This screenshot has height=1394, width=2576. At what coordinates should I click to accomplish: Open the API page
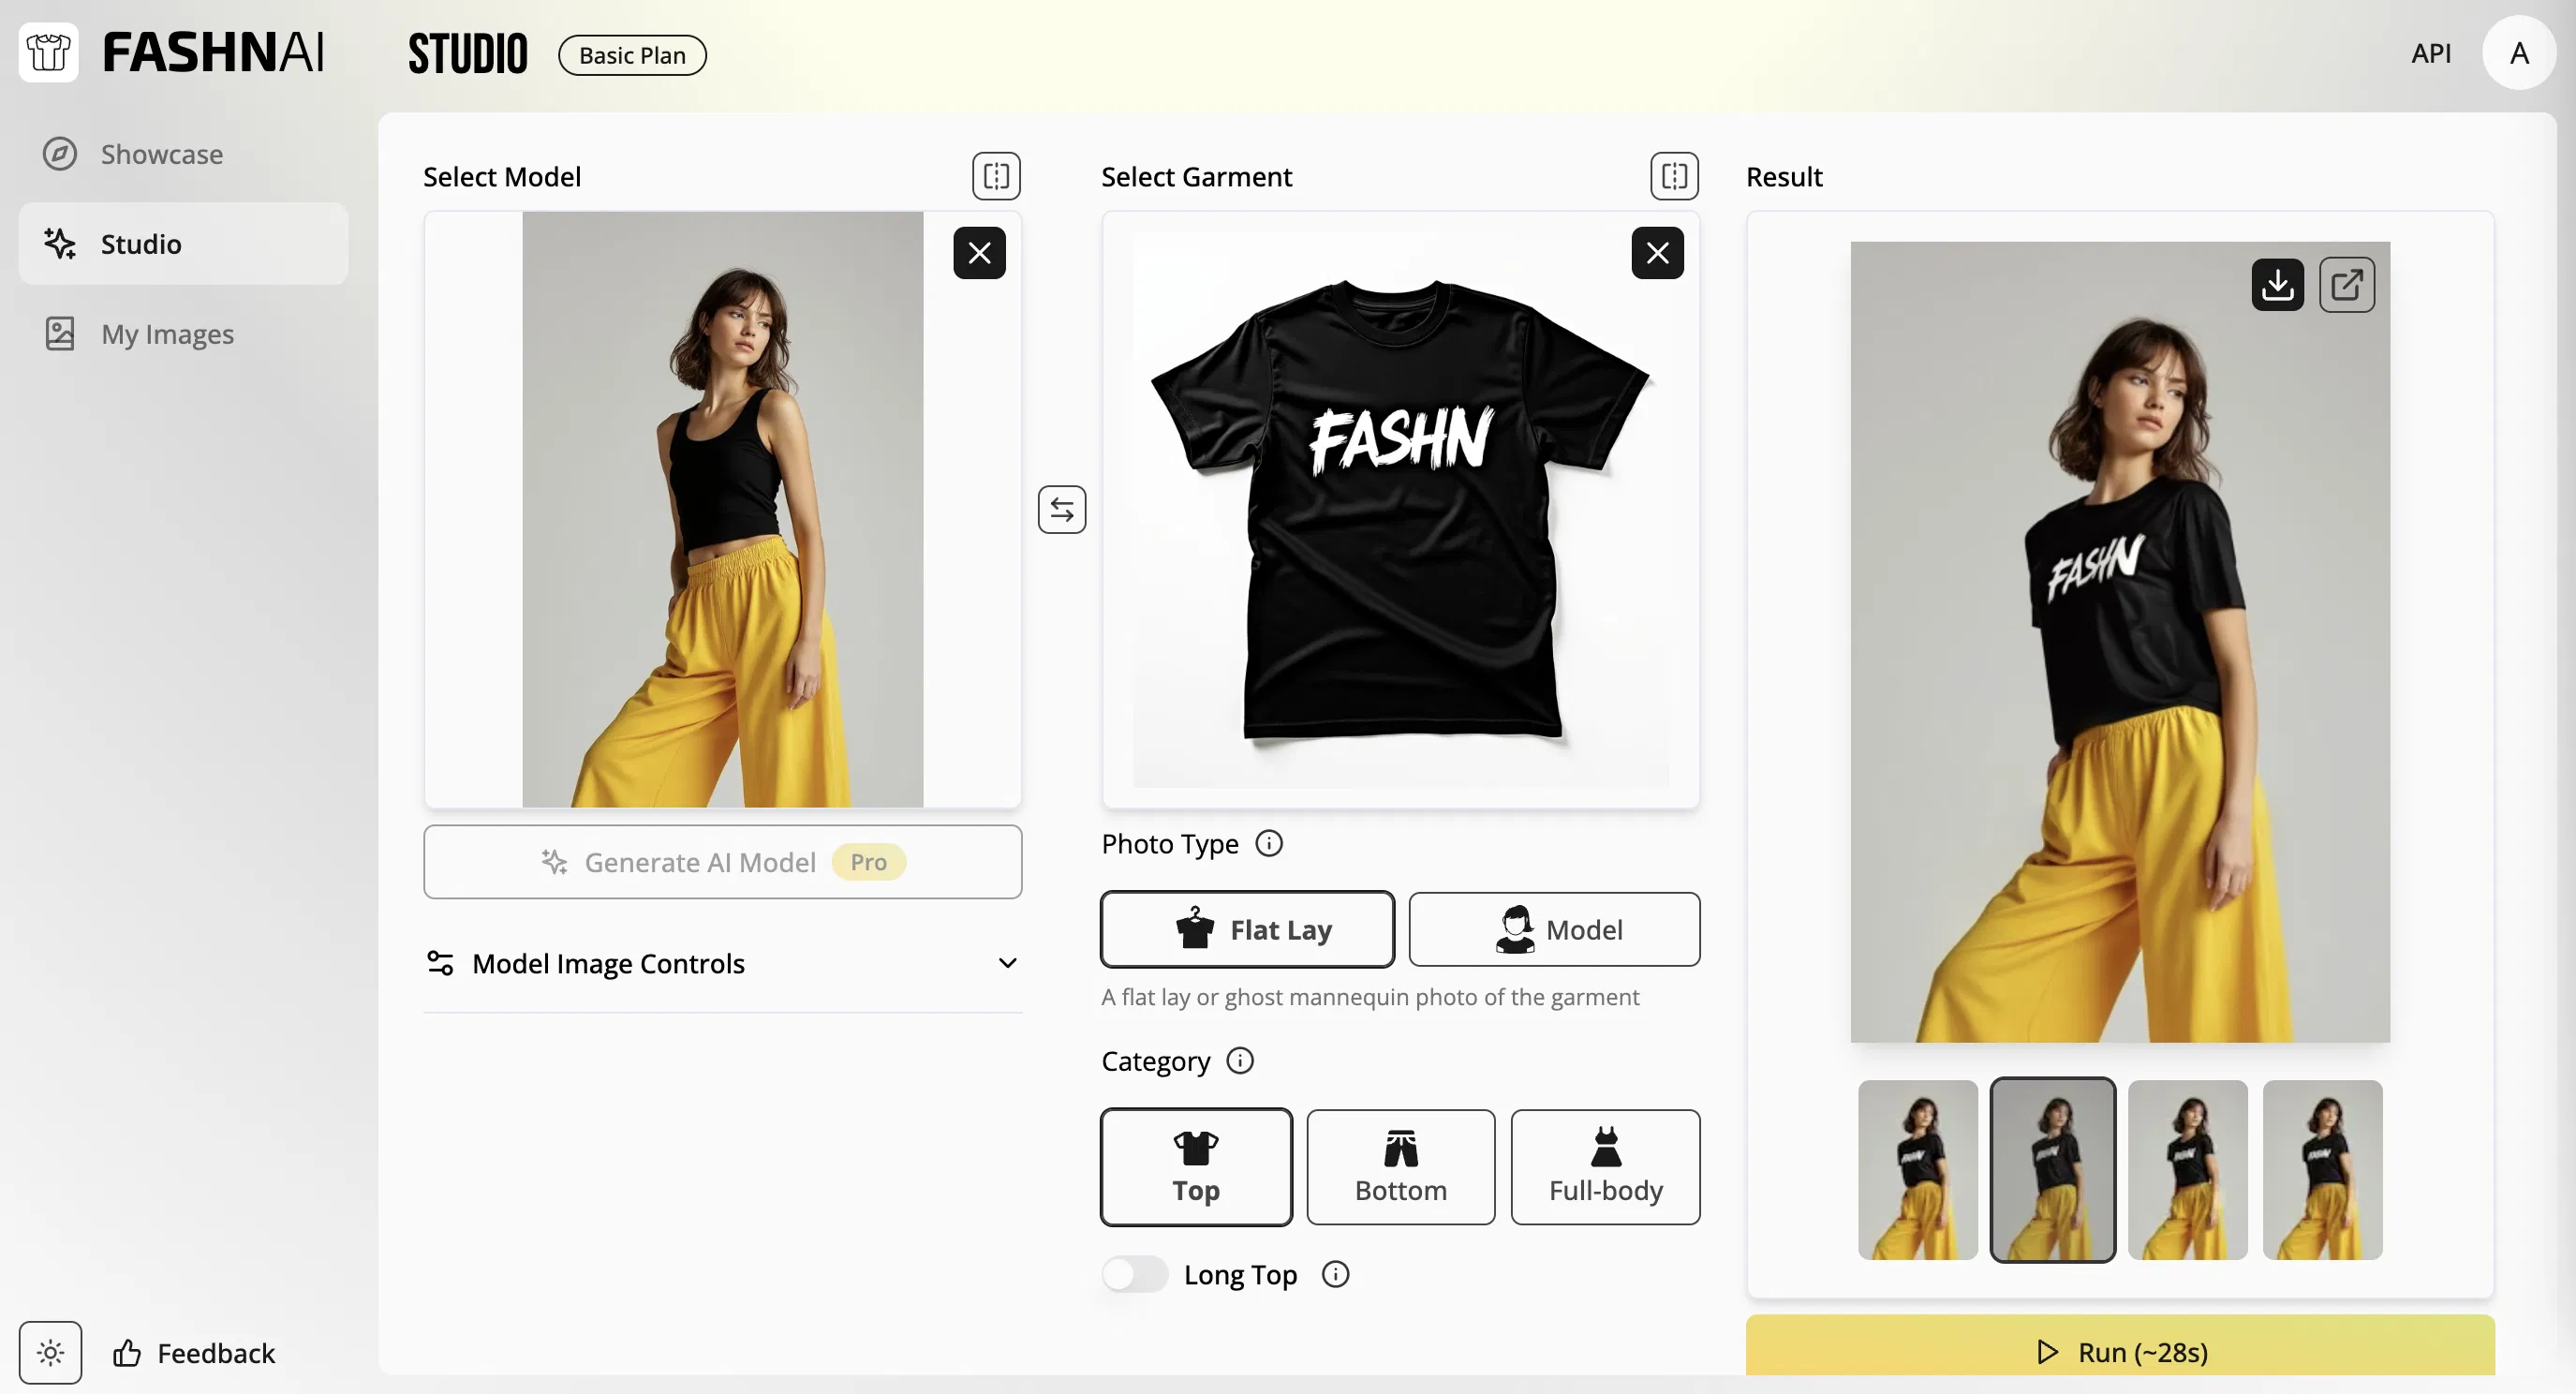pos(2432,53)
